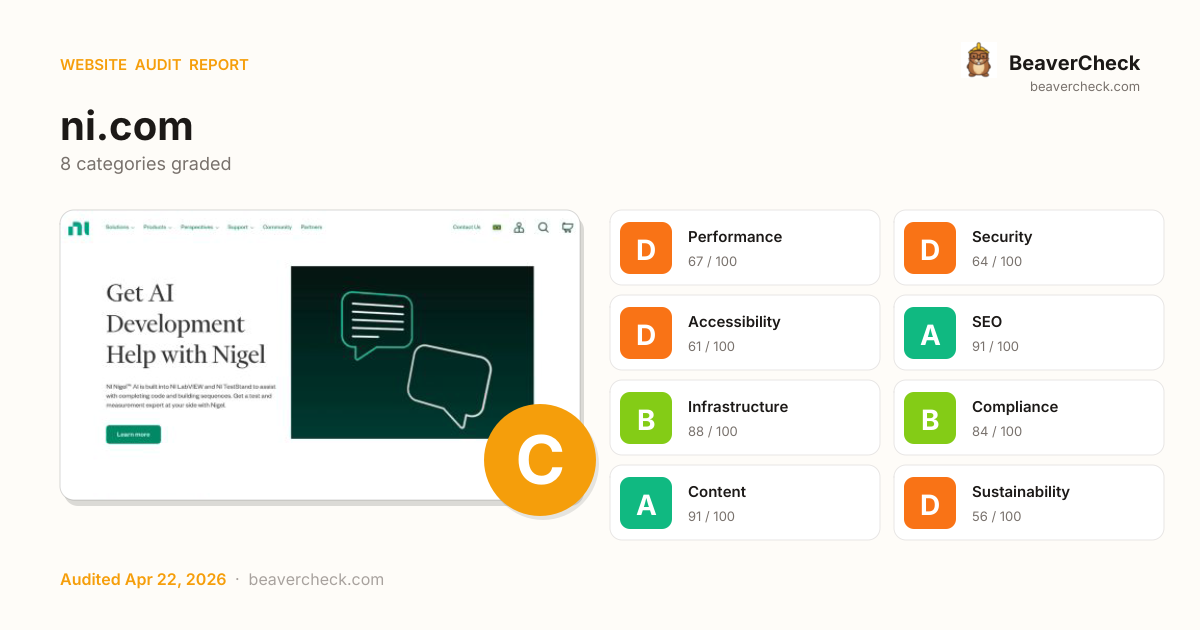Select the Sustainability score card
This screenshot has height=630, width=1200.
[1028, 503]
